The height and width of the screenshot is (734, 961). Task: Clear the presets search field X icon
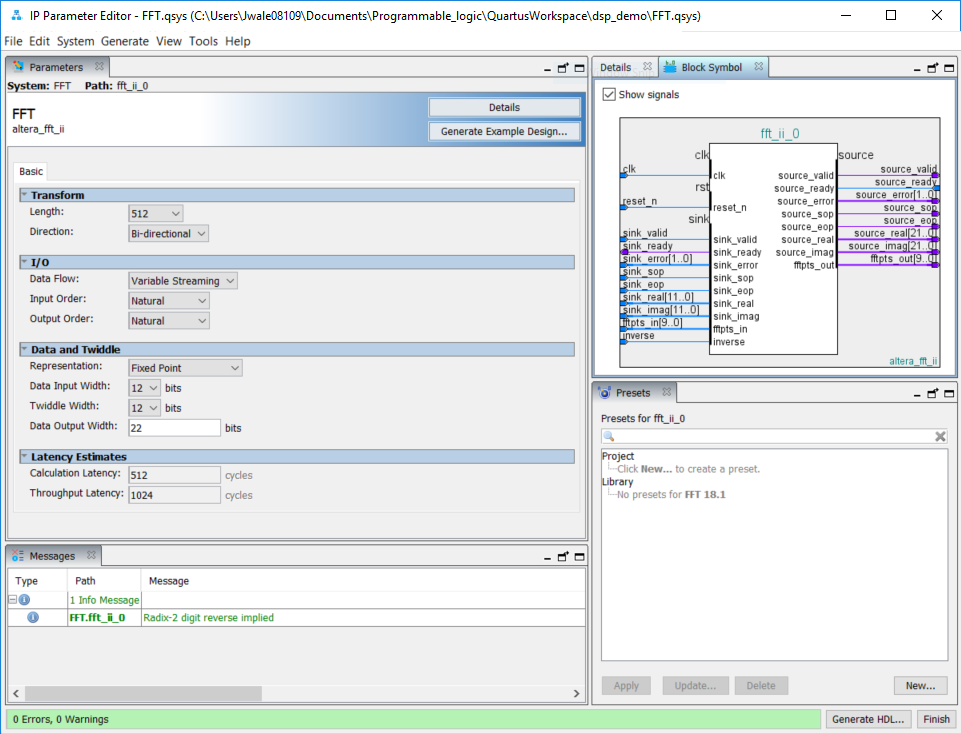940,436
